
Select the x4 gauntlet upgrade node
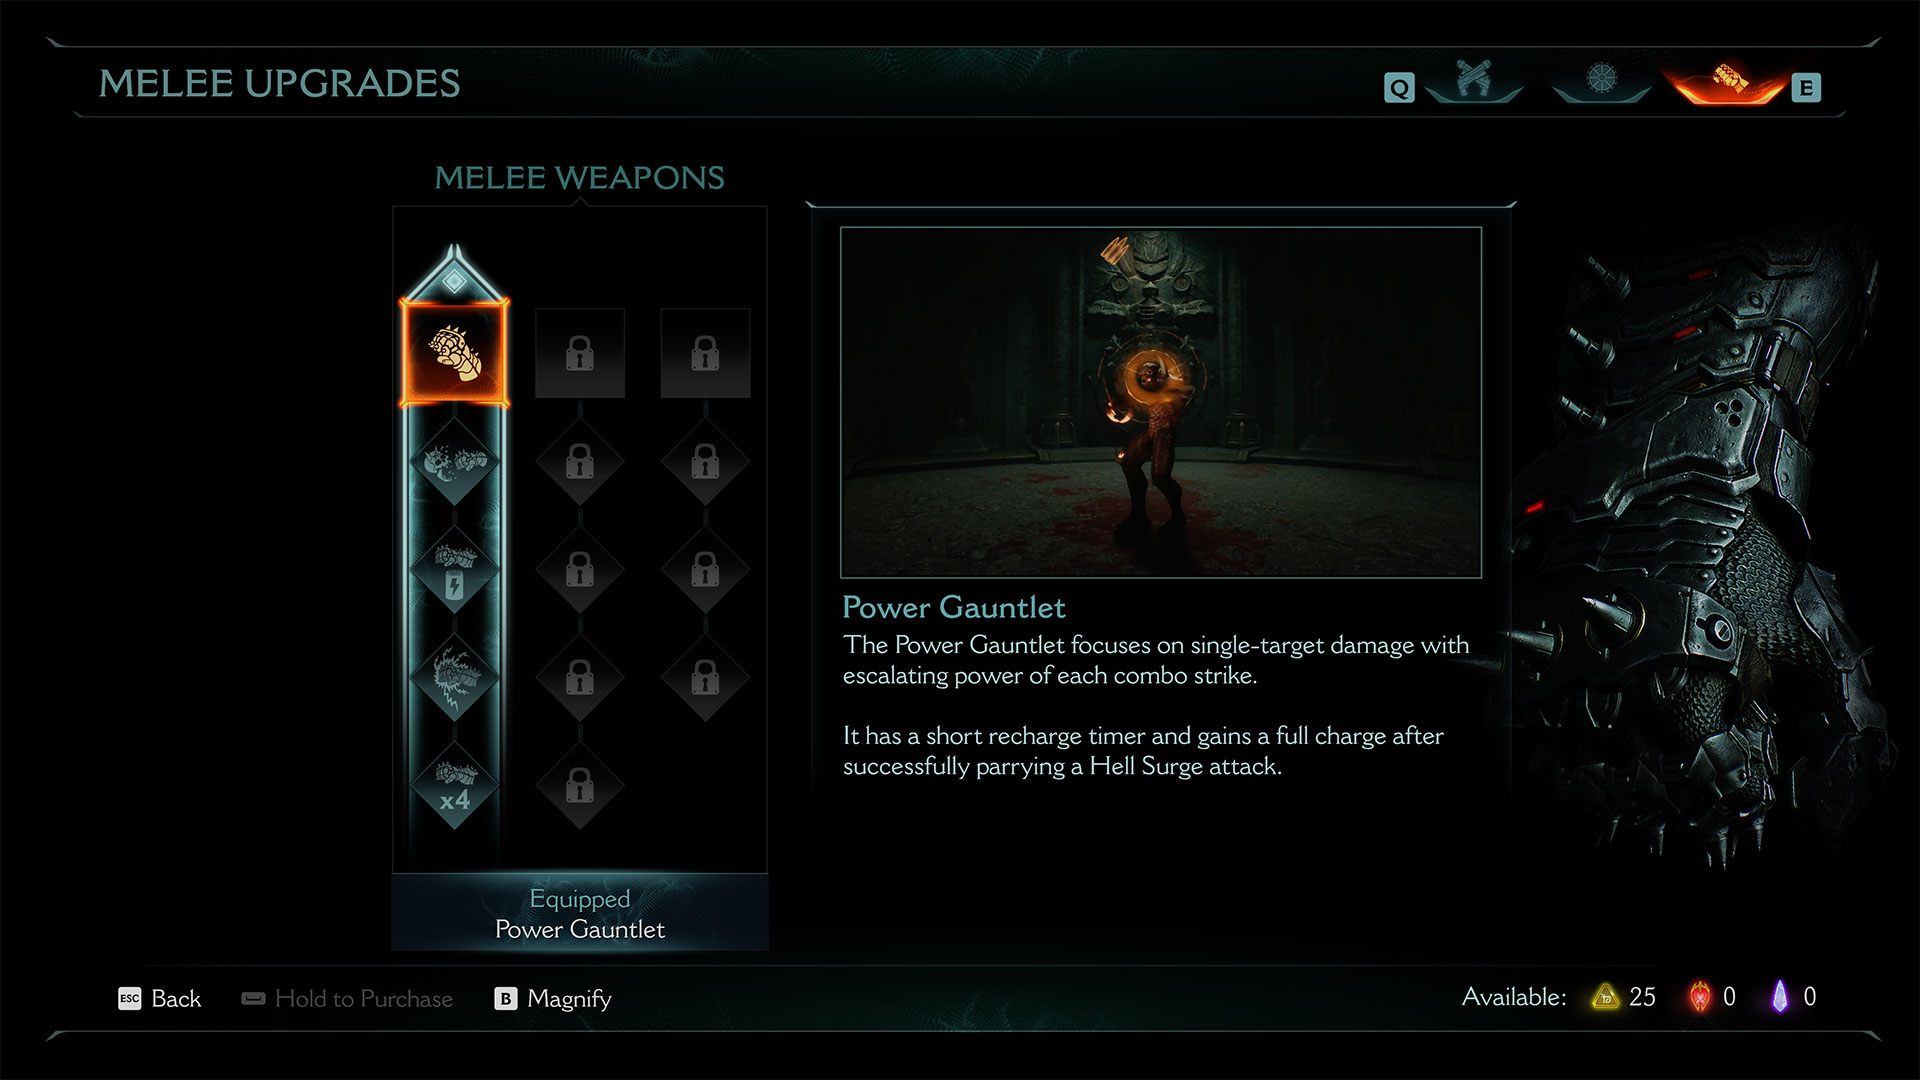point(455,787)
